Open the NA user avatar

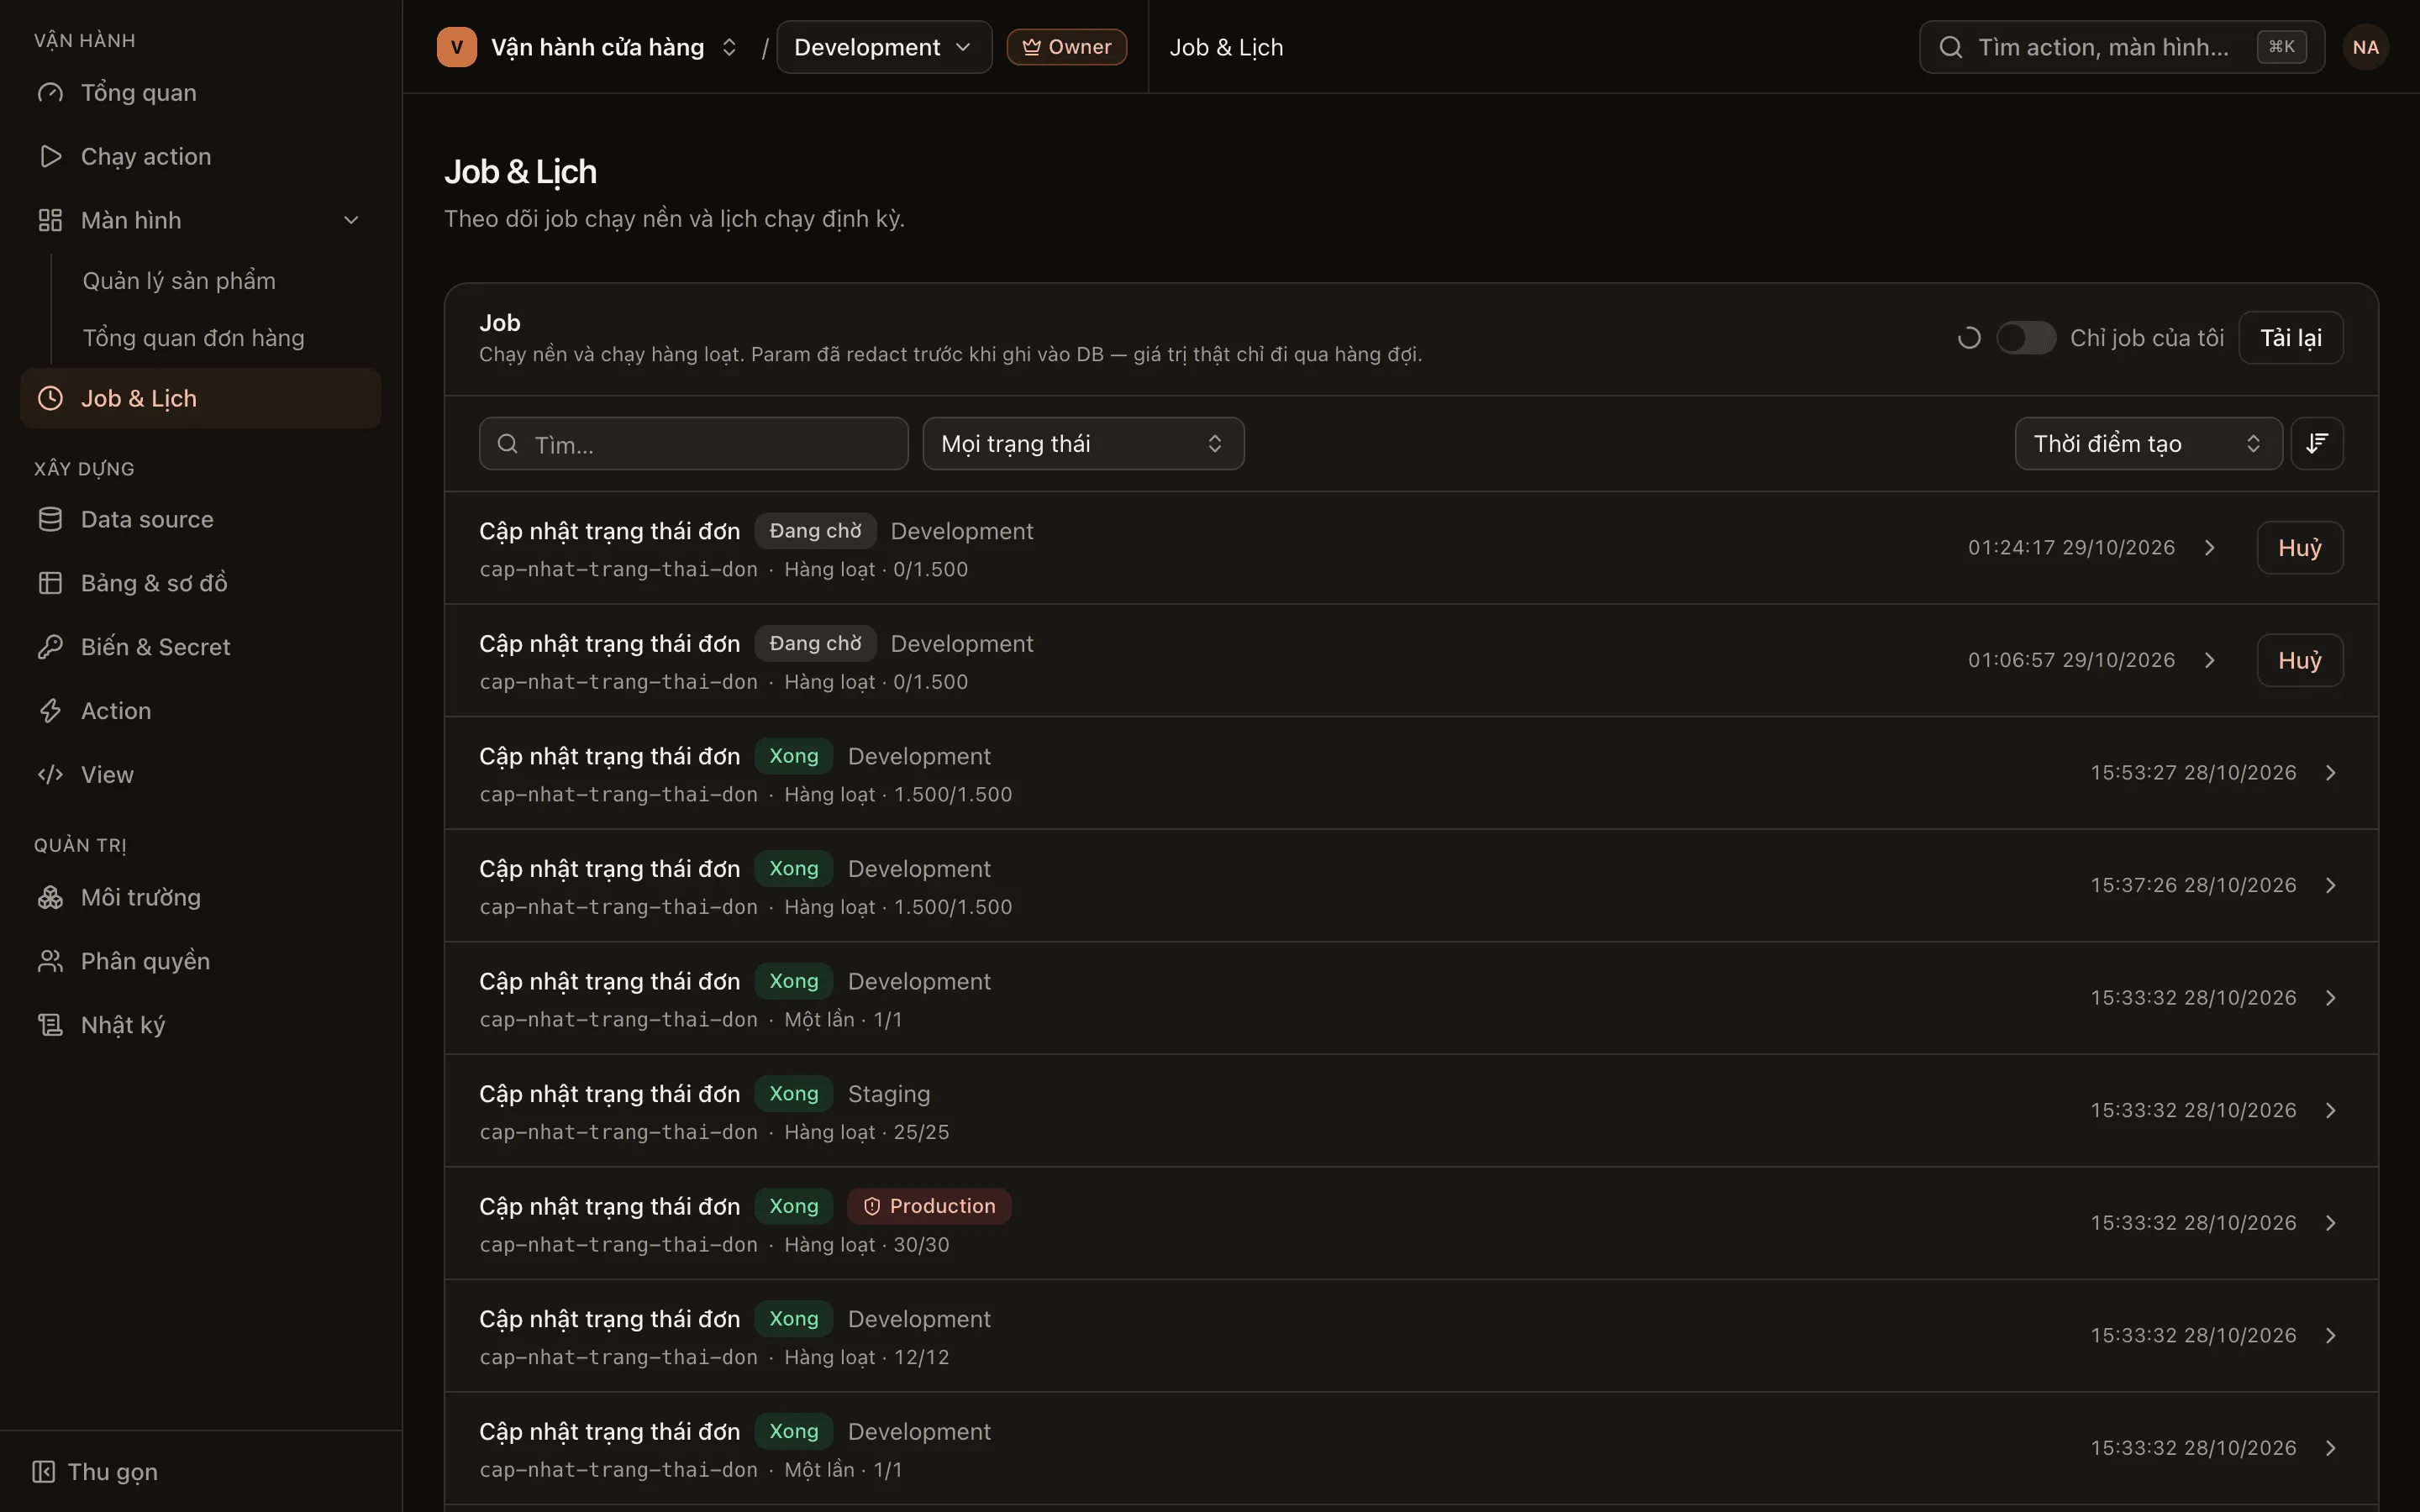click(x=2365, y=47)
